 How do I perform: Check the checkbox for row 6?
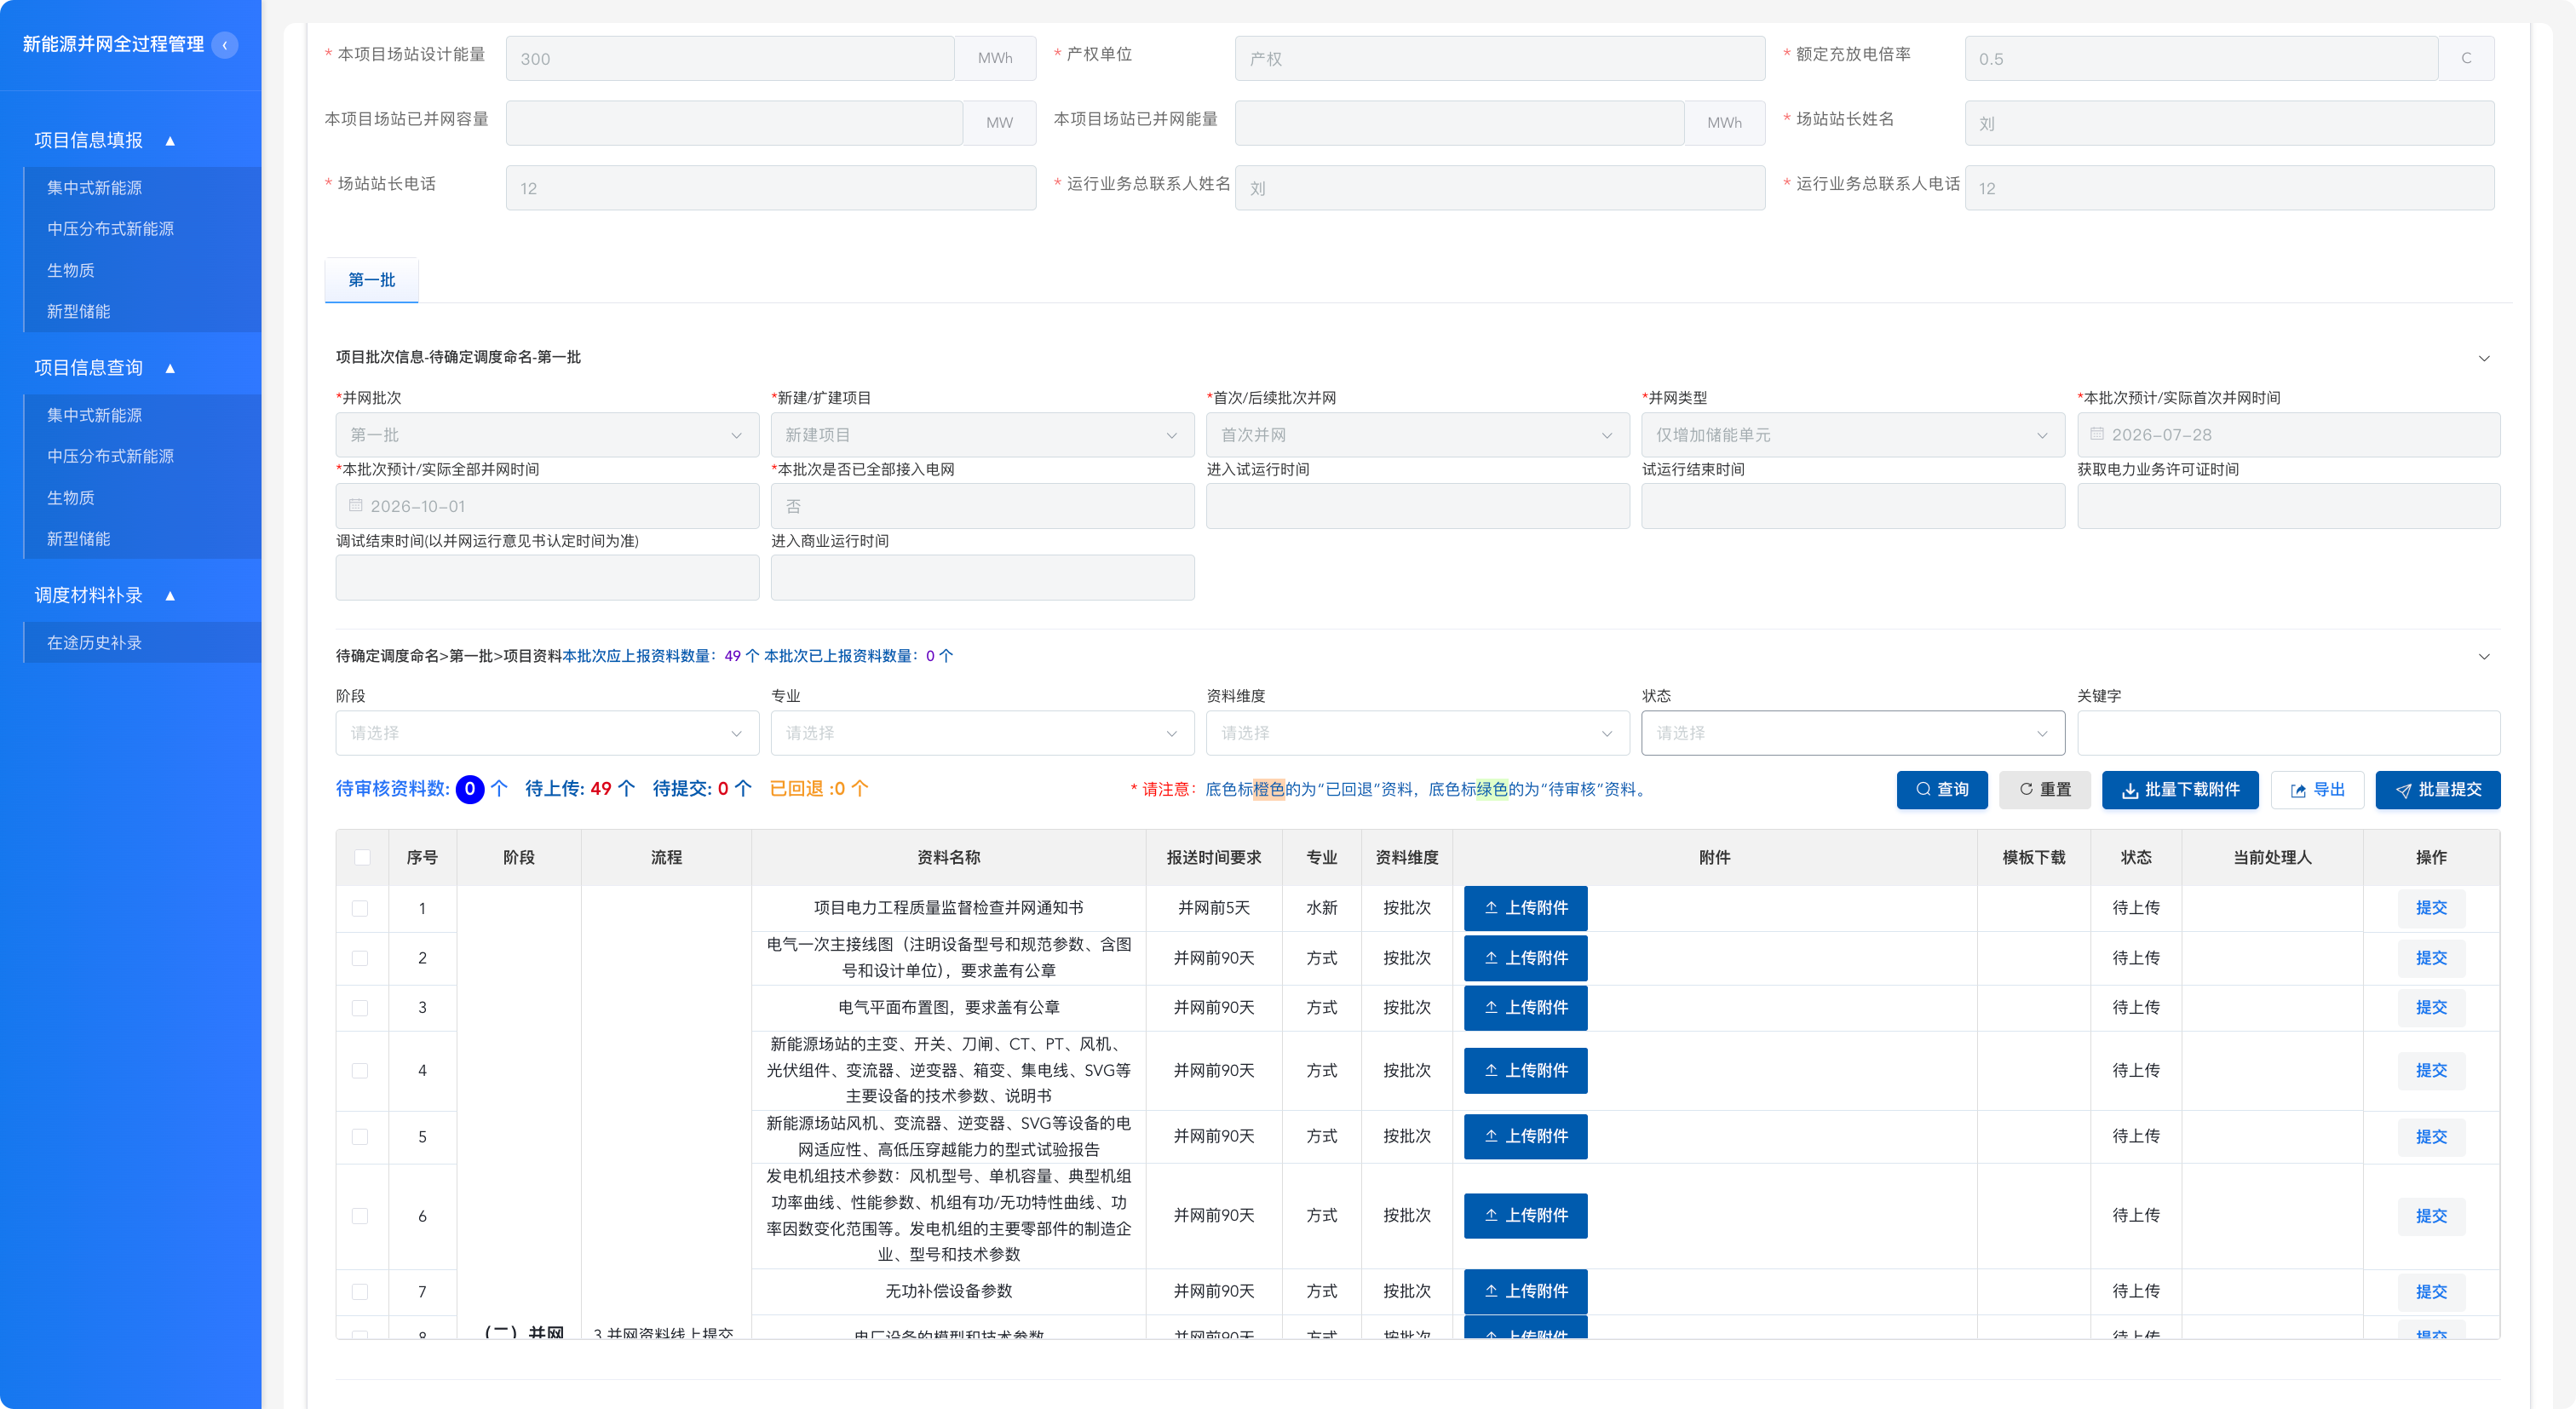tap(360, 1216)
